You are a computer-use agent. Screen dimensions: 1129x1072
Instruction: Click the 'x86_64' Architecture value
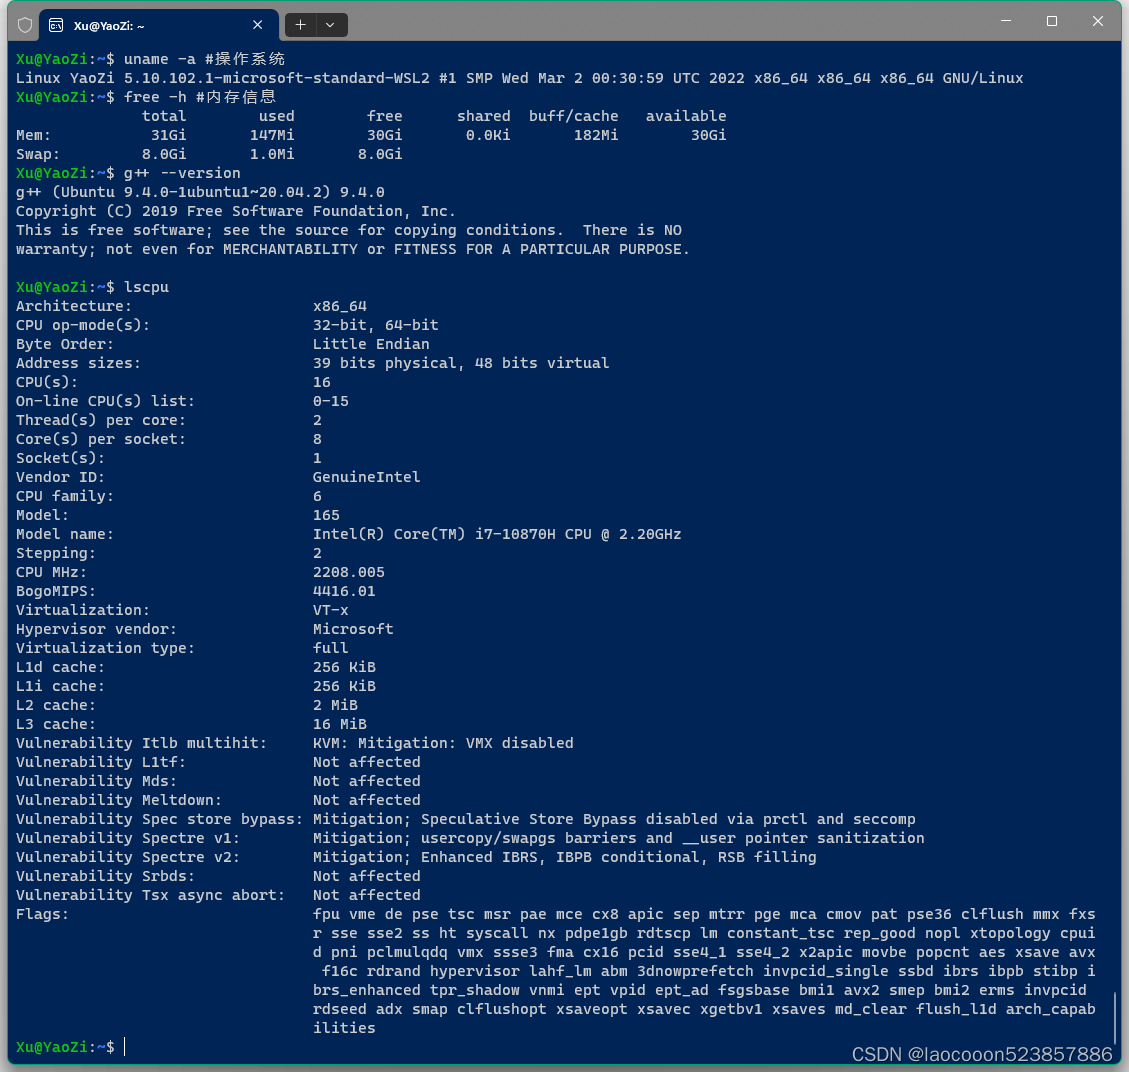tap(340, 306)
